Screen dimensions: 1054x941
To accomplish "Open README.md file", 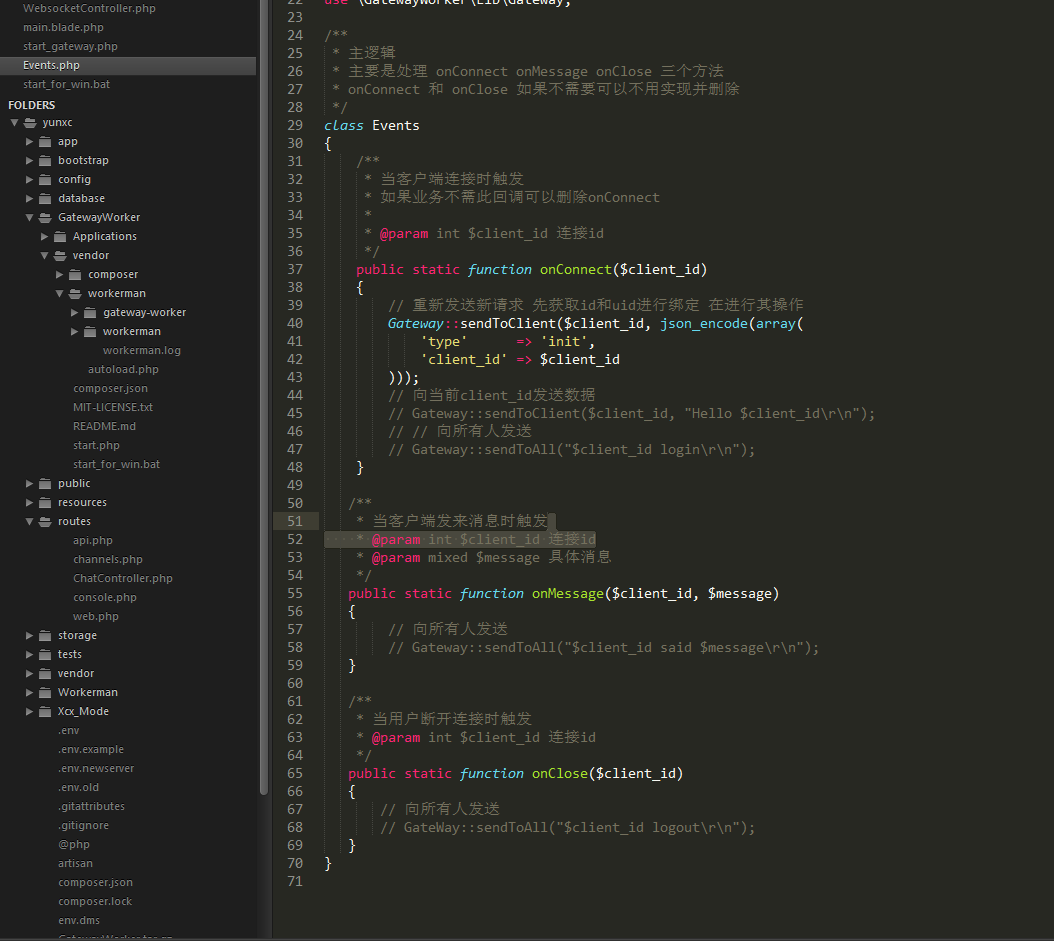I will (x=104, y=426).
